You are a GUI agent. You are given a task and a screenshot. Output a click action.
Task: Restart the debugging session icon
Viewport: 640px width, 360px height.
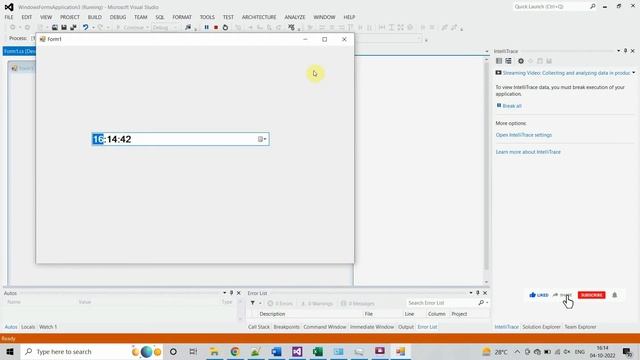(x=225, y=27)
